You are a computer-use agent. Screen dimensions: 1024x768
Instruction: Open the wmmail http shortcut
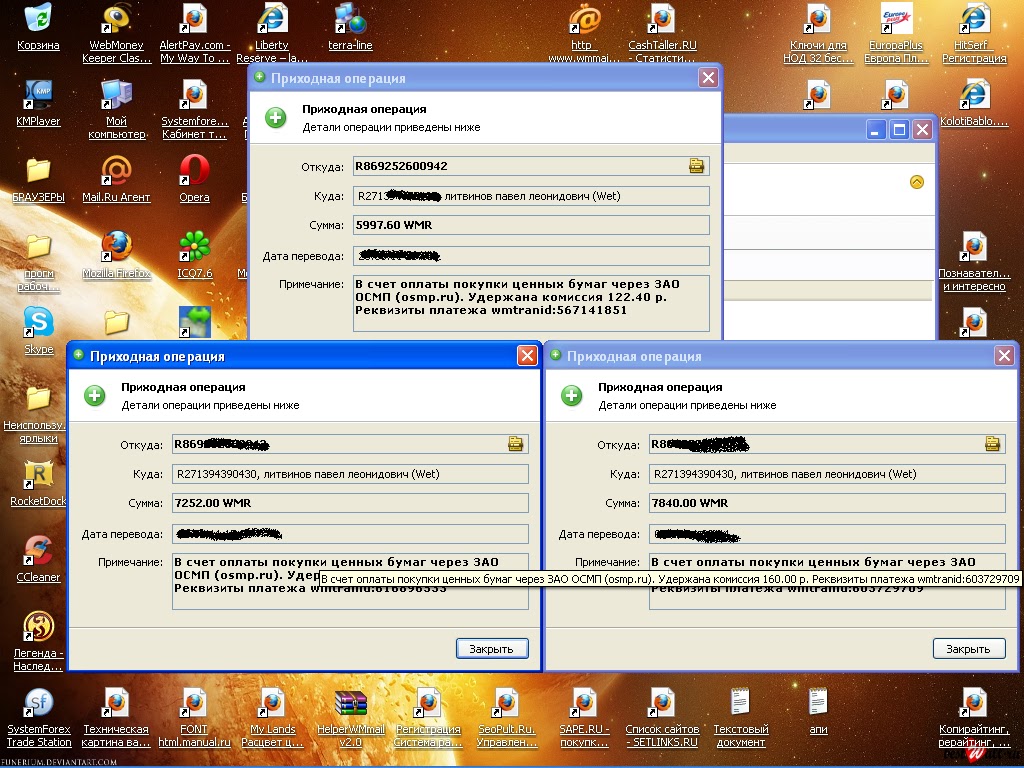tap(584, 33)
